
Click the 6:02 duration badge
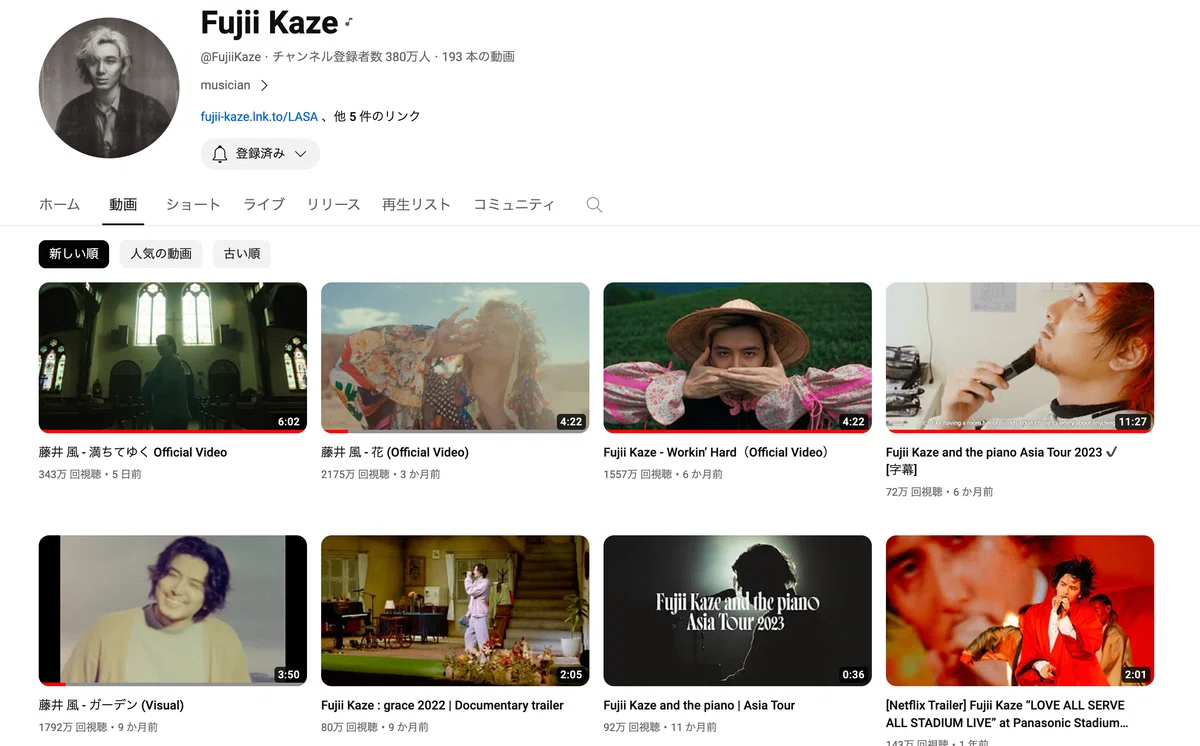(x=289, y=422)
